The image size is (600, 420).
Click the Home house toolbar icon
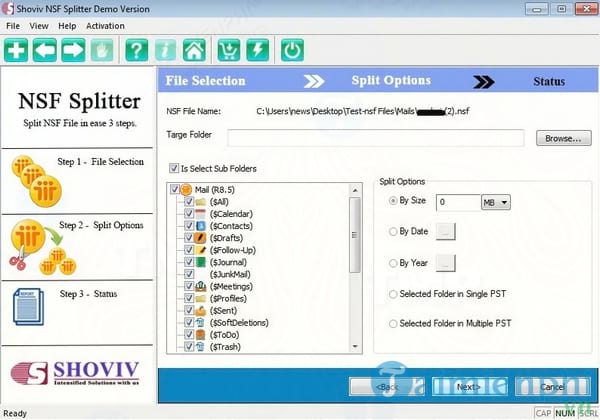pyautogui.click(x=194, y=50)
